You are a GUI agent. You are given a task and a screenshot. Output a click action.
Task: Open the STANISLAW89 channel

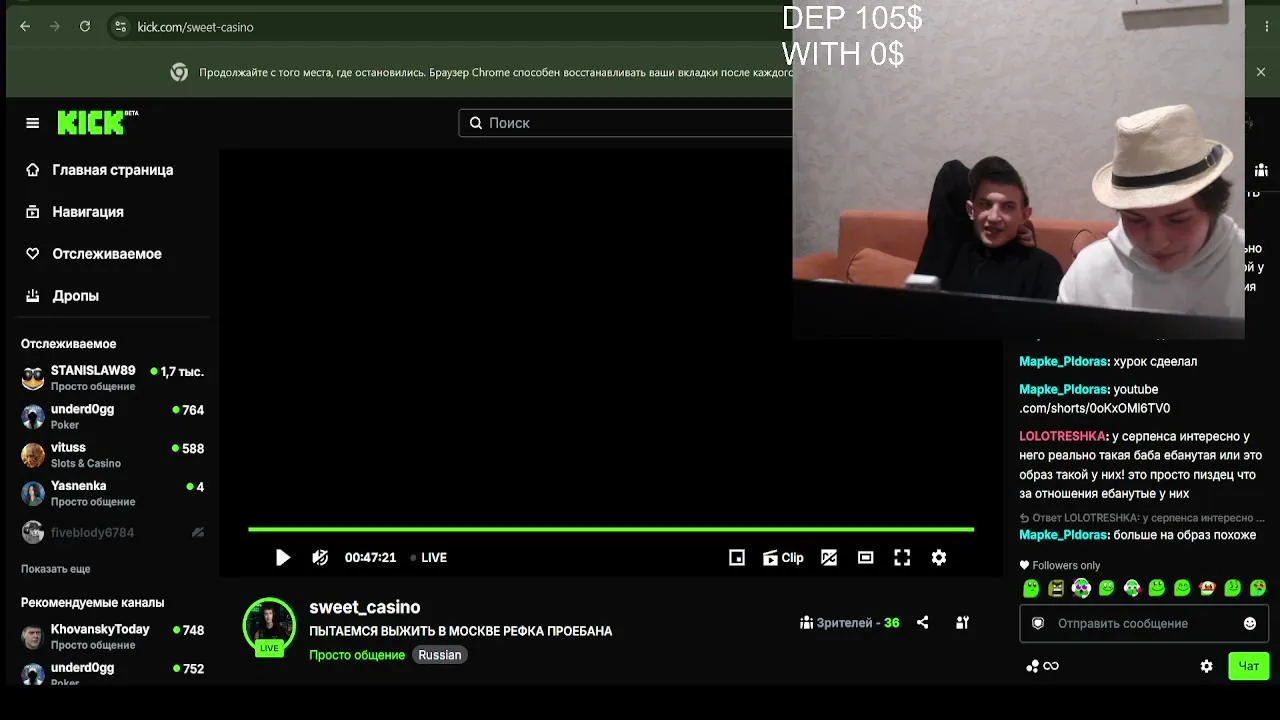(113, 378)
